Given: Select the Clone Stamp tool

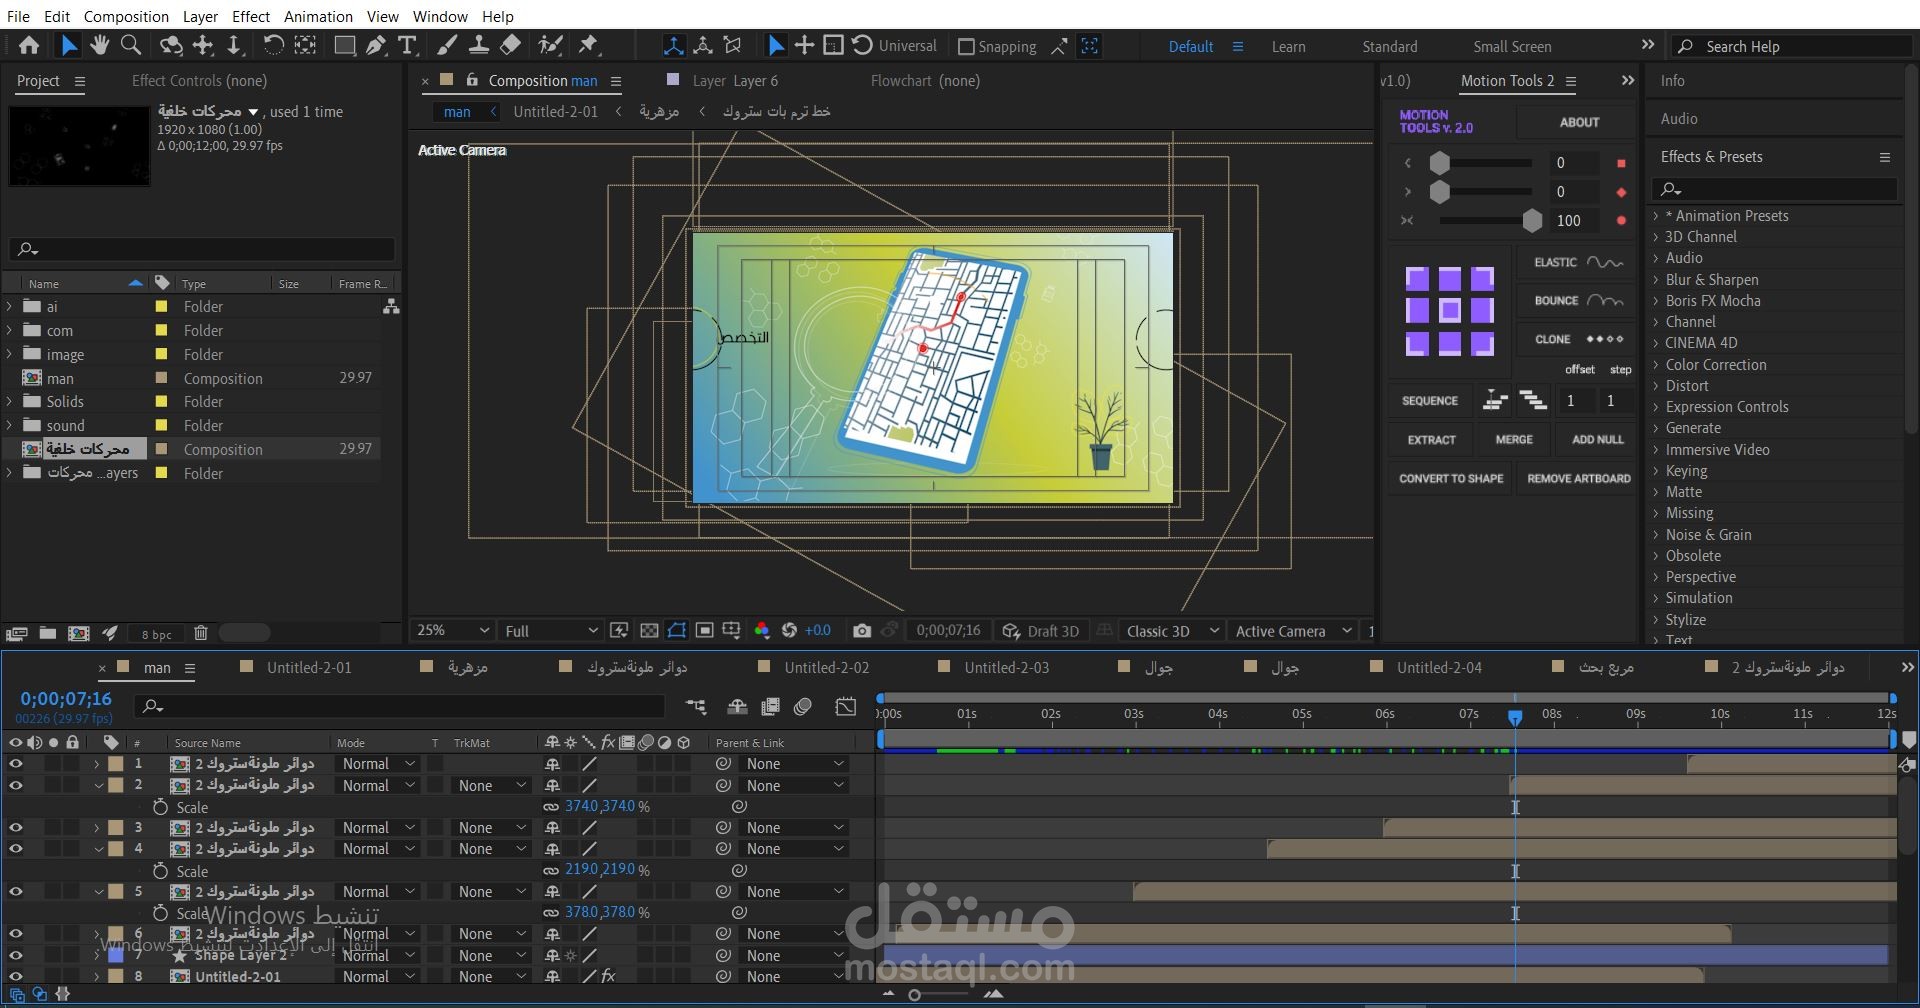Looking at the screenshot, I should pyautogui.click(x=479, y=45).
